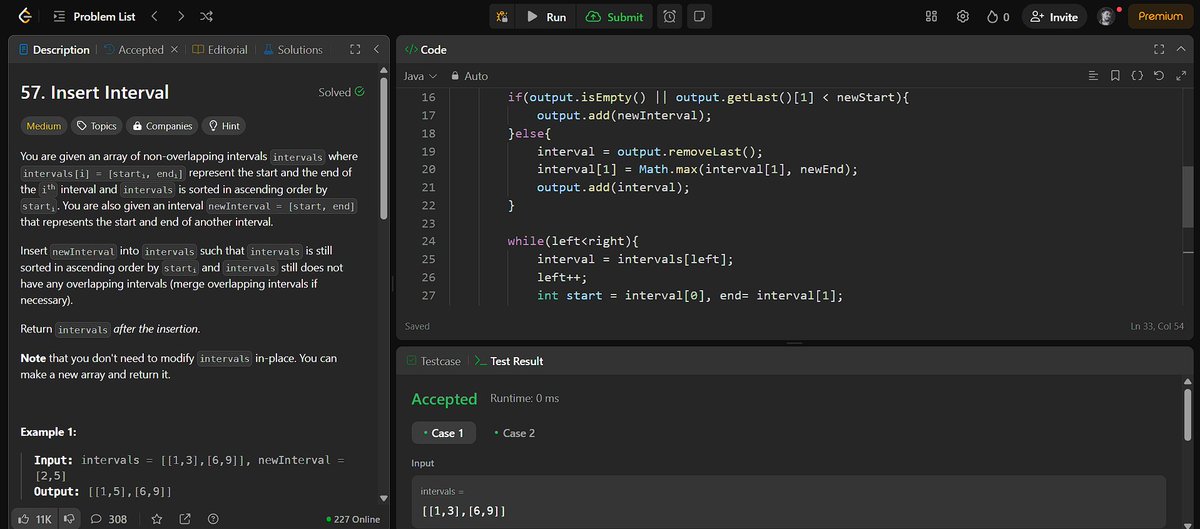Screen dimensions: 1200x529
Task: Open the help question mark
Action: point(213,519)
